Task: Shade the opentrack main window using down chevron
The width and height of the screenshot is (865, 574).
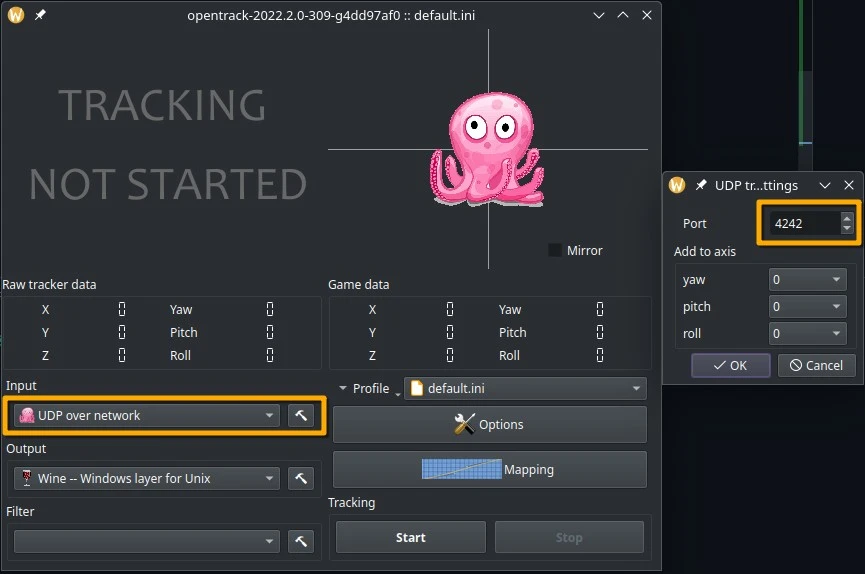Action: coord(599,15)
